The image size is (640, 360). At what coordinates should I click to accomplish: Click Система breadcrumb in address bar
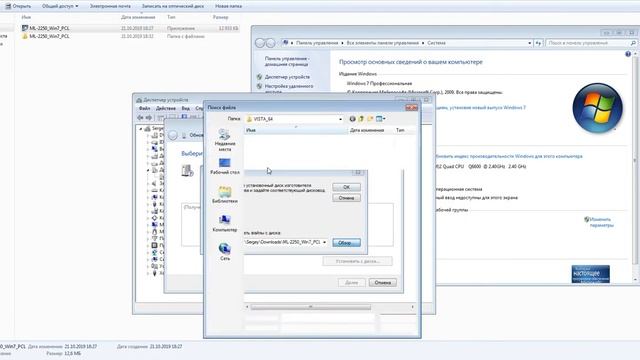(436, 43)
